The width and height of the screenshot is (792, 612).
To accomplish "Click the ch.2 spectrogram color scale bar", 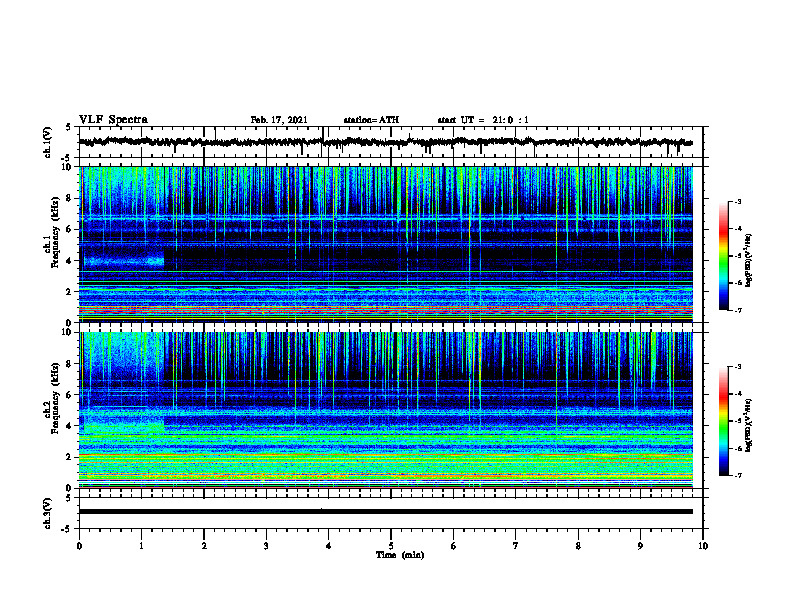I will point(723,421).
